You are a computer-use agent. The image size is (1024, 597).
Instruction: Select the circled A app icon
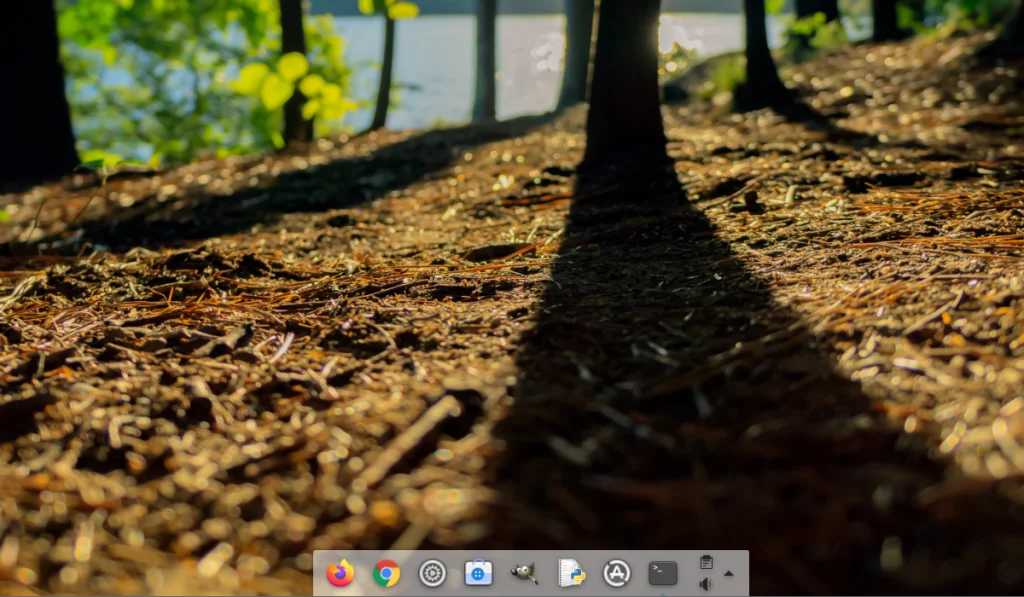tap(616, 572)
